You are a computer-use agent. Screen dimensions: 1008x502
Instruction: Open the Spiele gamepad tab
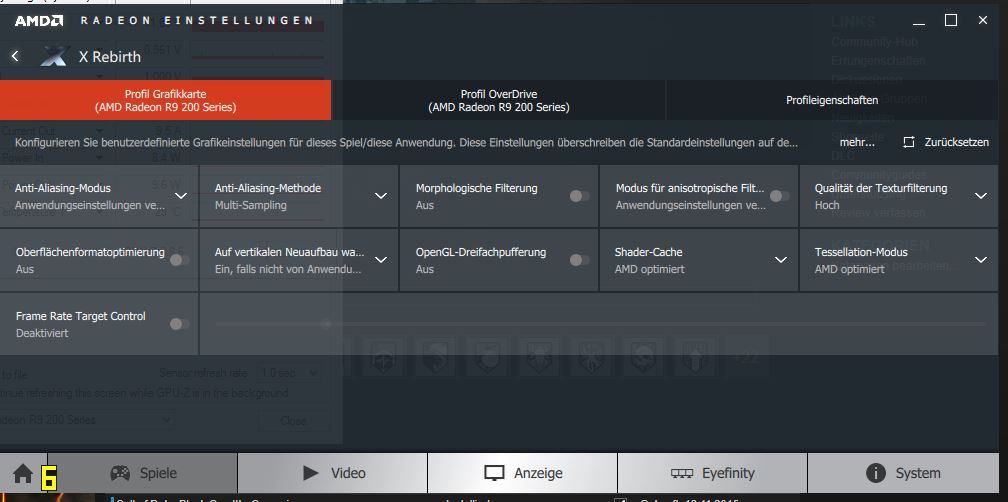[x=143, y=473]
